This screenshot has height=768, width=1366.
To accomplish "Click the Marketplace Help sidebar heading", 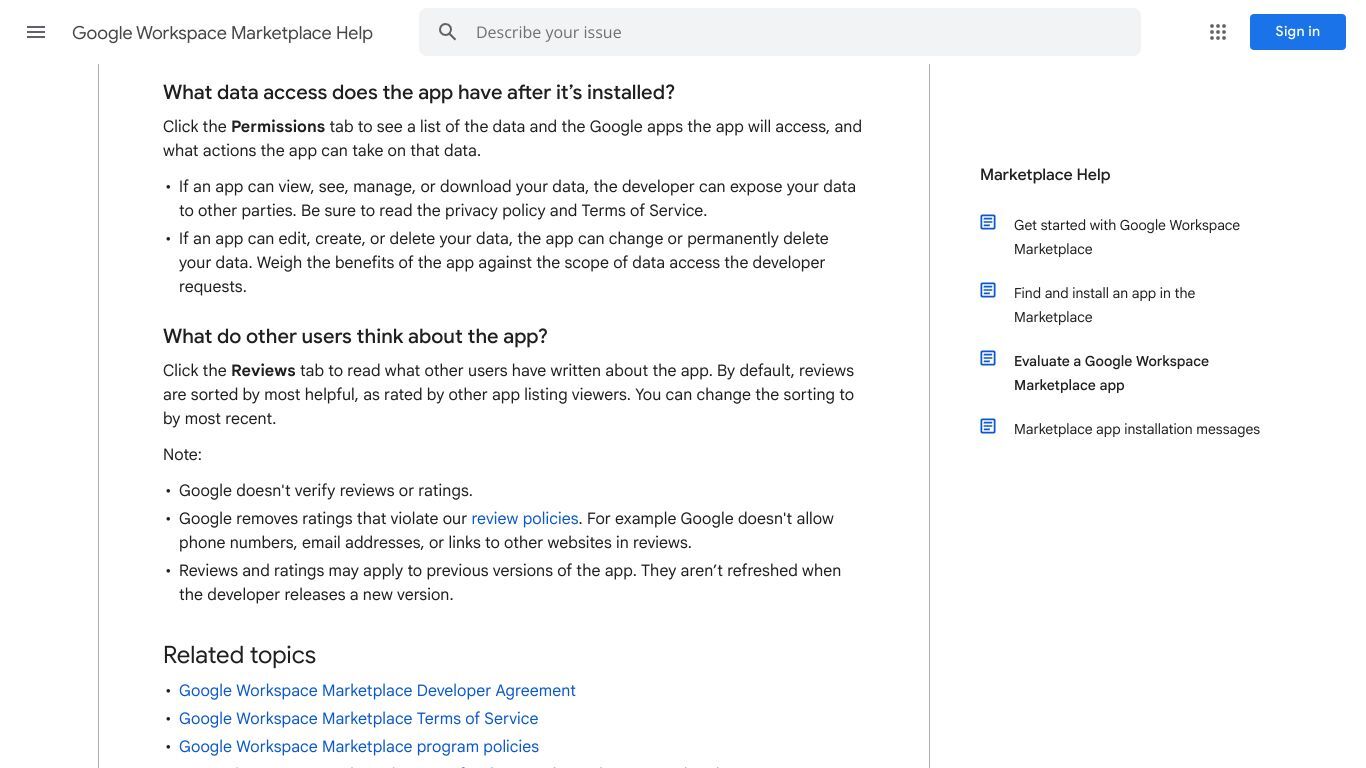I will pyautogui.click(x=1045, y=174).
